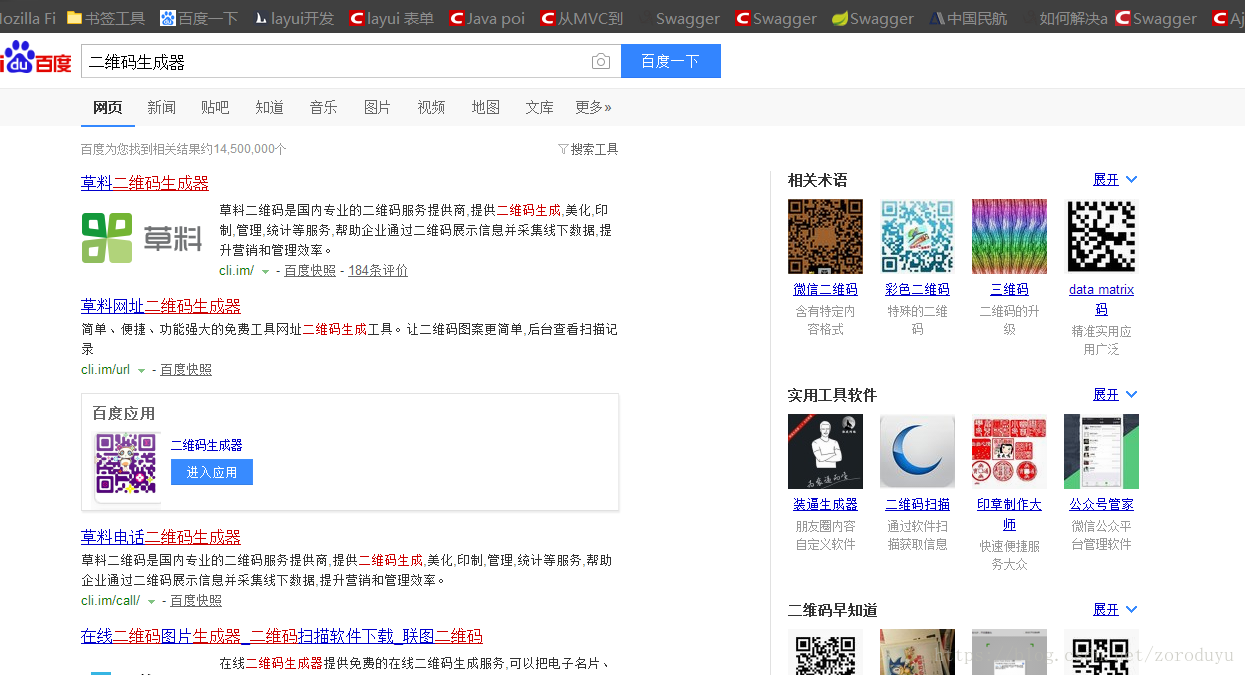The image size is (1245, 675).
Task: Switch to the 视频 tab
Action: 431,107
